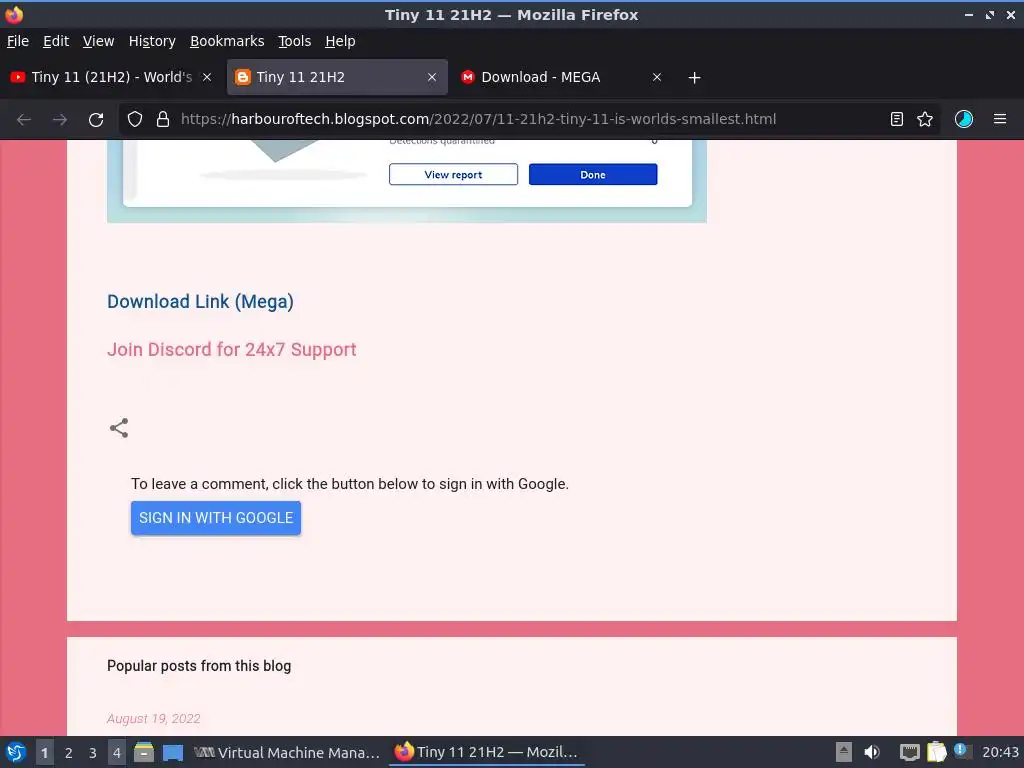Close the Tiny 11 21H2 Blogger tab
This screenshot has height=768, width=1024.
point(432,77)
